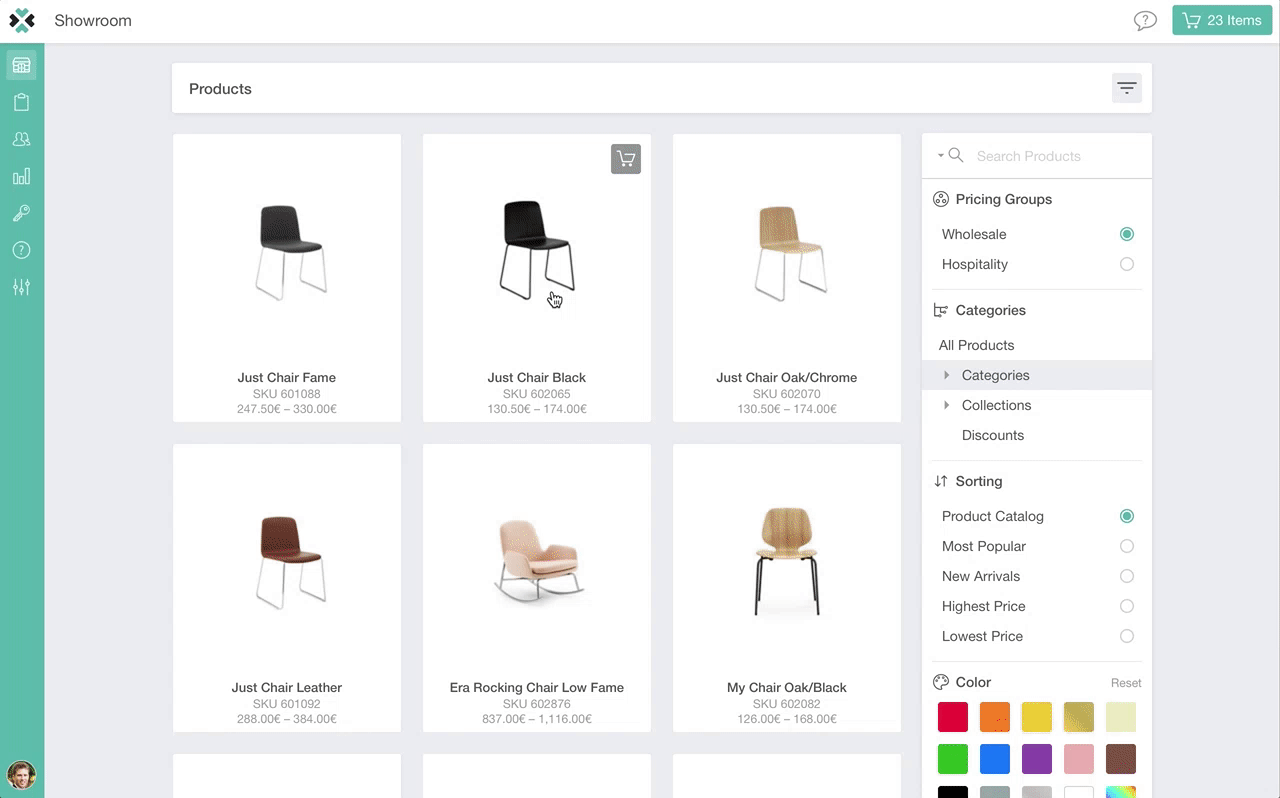The image size is (1280, 798).
Task: Expand the Categories tree arrow
Action: 946,375
